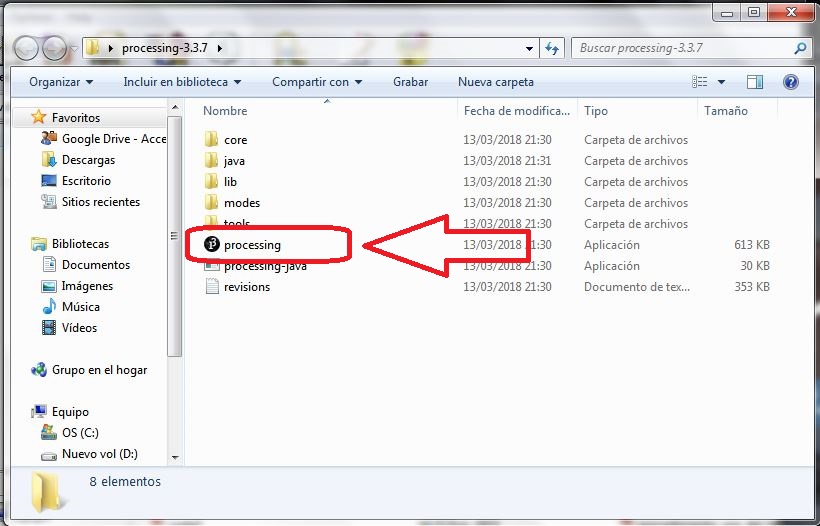820x526 pixels.
Task: Open the Compartir con dropdown
Action: coord(317,82)
